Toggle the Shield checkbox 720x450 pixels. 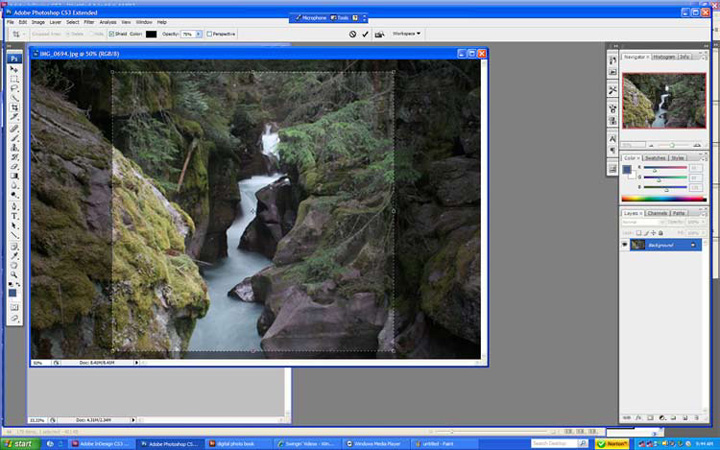111,34
